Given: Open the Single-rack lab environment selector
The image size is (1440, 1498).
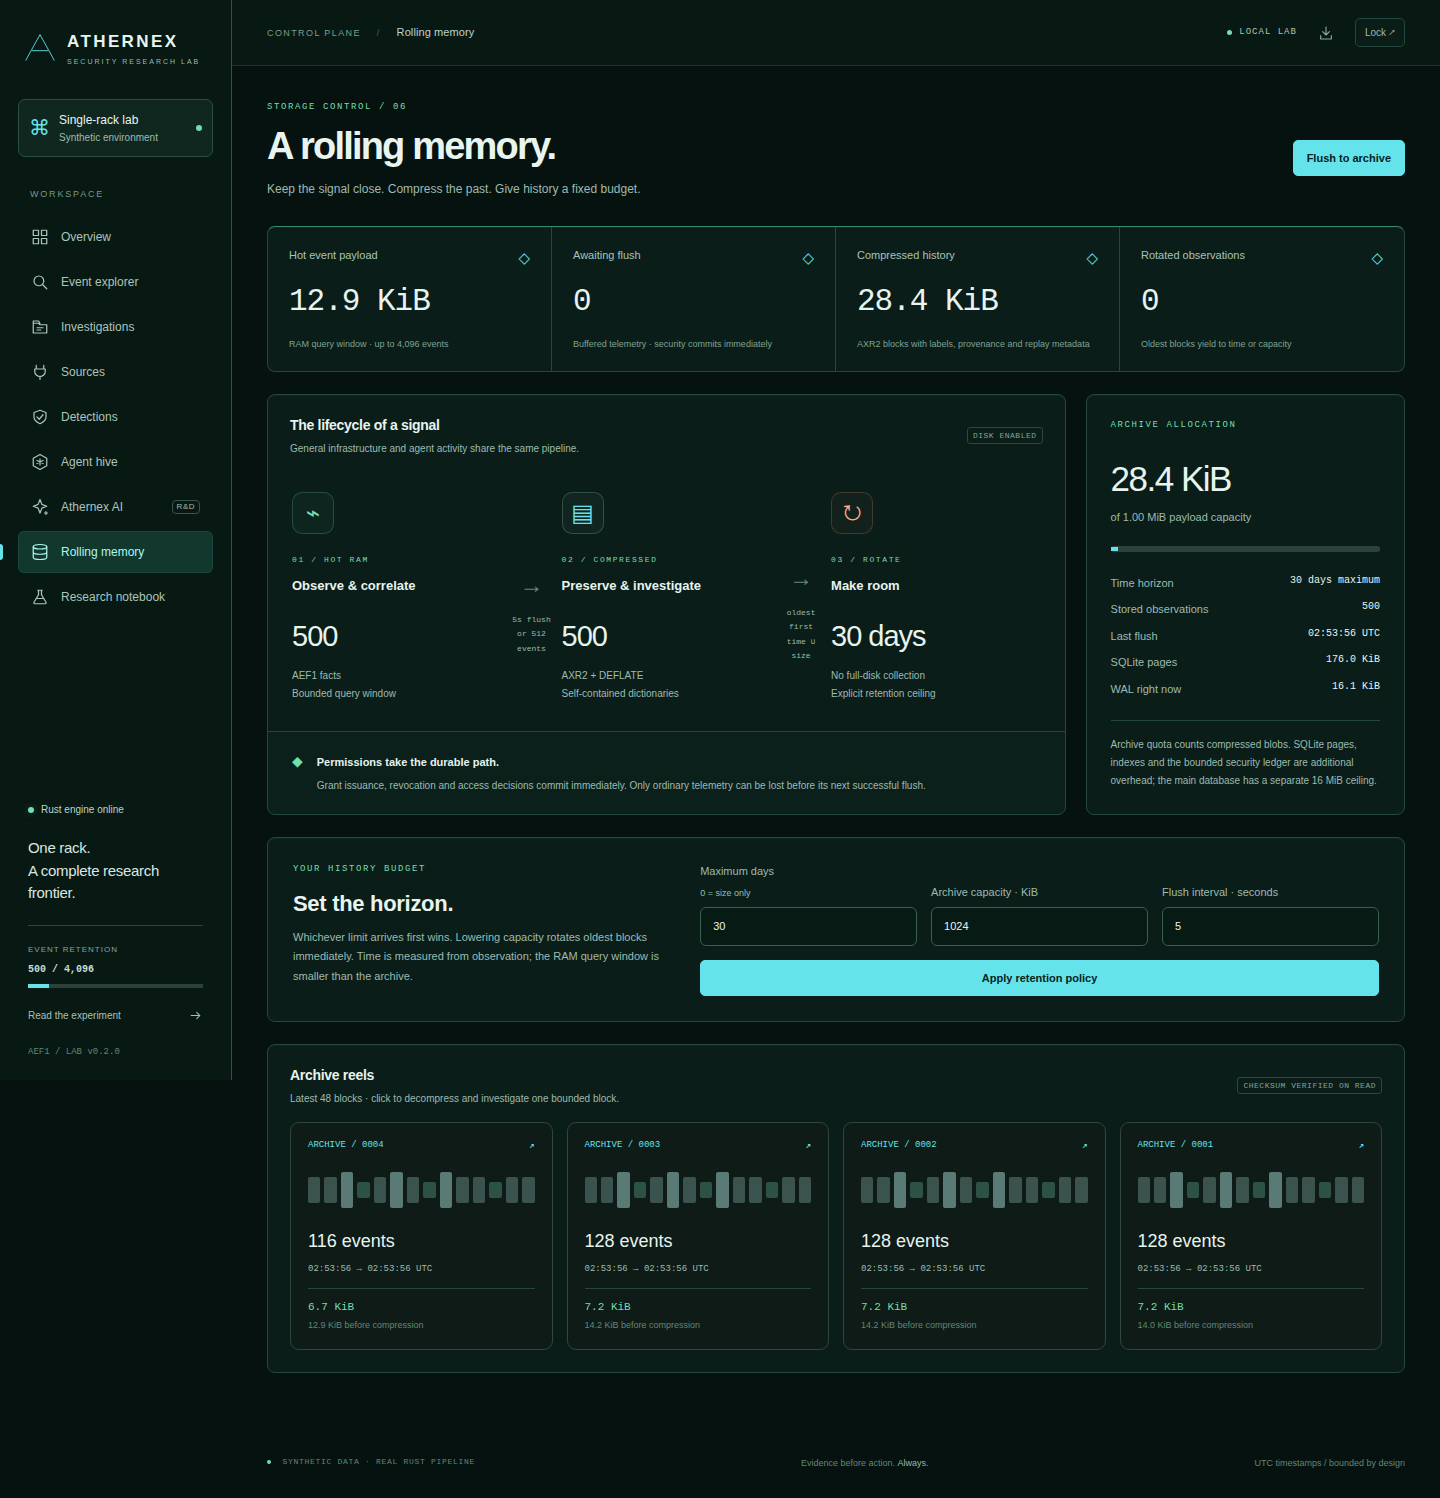Looking at the screenshot, I should (115, 128).
